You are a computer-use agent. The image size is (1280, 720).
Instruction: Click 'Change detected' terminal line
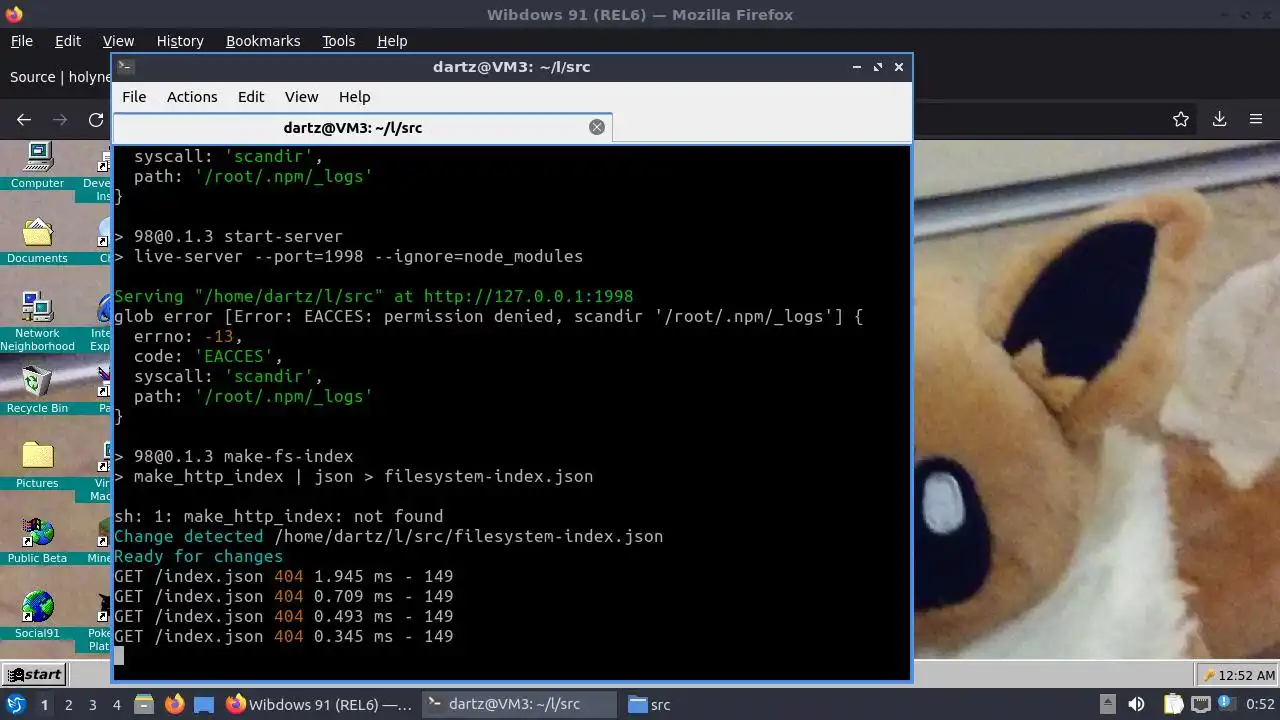point(388,537)
